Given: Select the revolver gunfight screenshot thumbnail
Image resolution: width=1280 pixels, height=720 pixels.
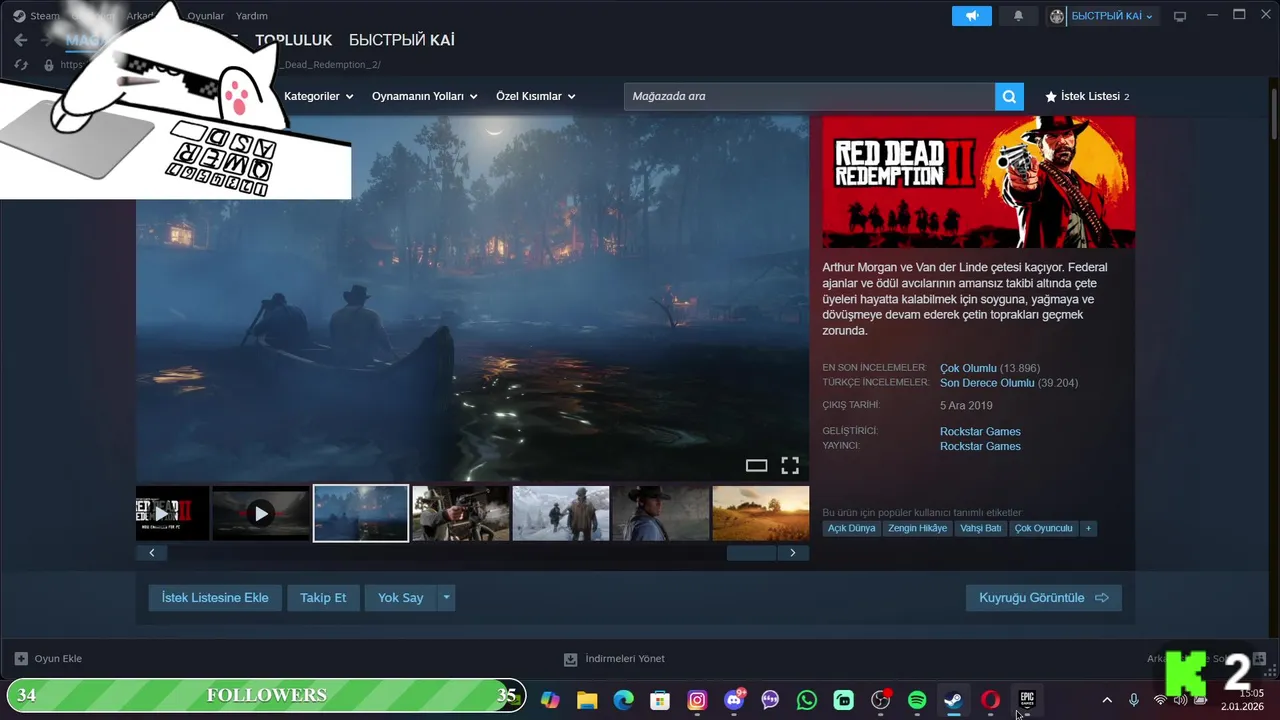Looking at the screenshot, I should pos(461,514).
